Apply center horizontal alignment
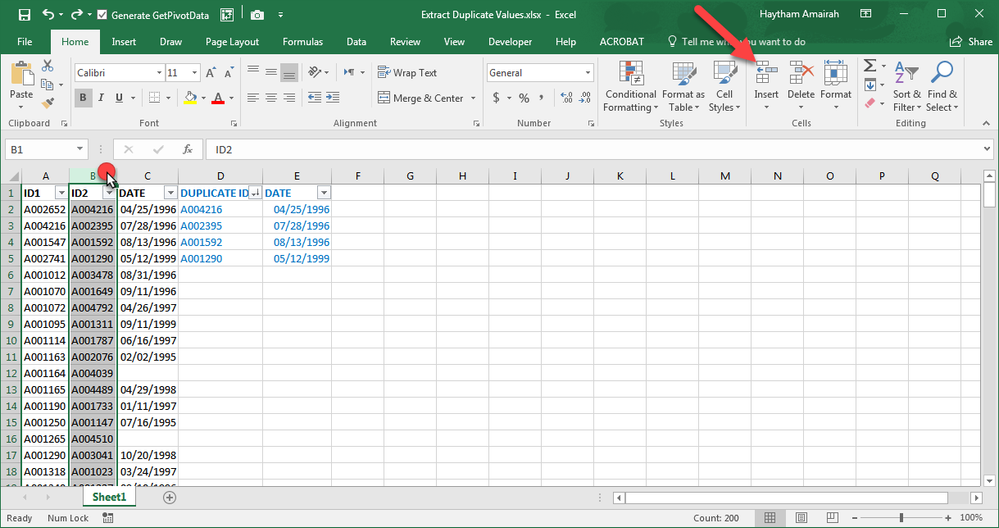Viewport: 999px width, 528px height. pos(271,97)
